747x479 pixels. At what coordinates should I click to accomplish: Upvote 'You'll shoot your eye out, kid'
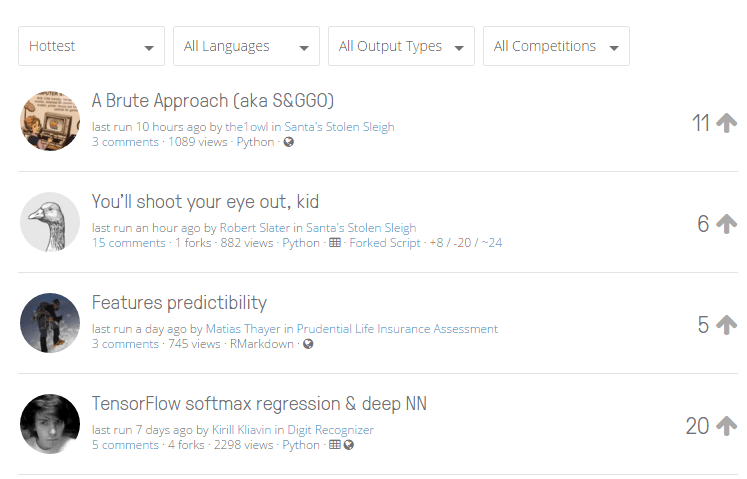pyautogui.click(x=727, y=224)
